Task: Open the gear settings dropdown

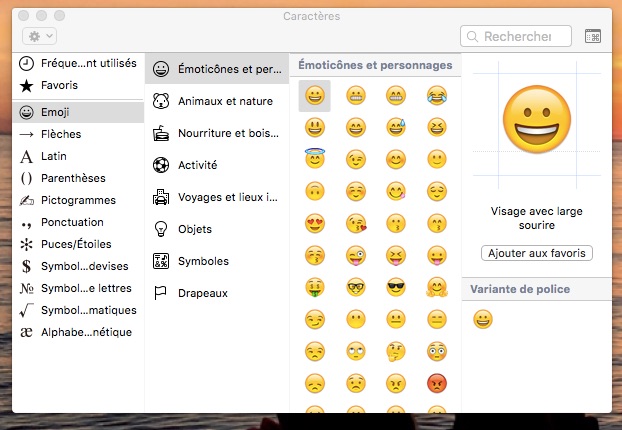Action: (40, 36)
